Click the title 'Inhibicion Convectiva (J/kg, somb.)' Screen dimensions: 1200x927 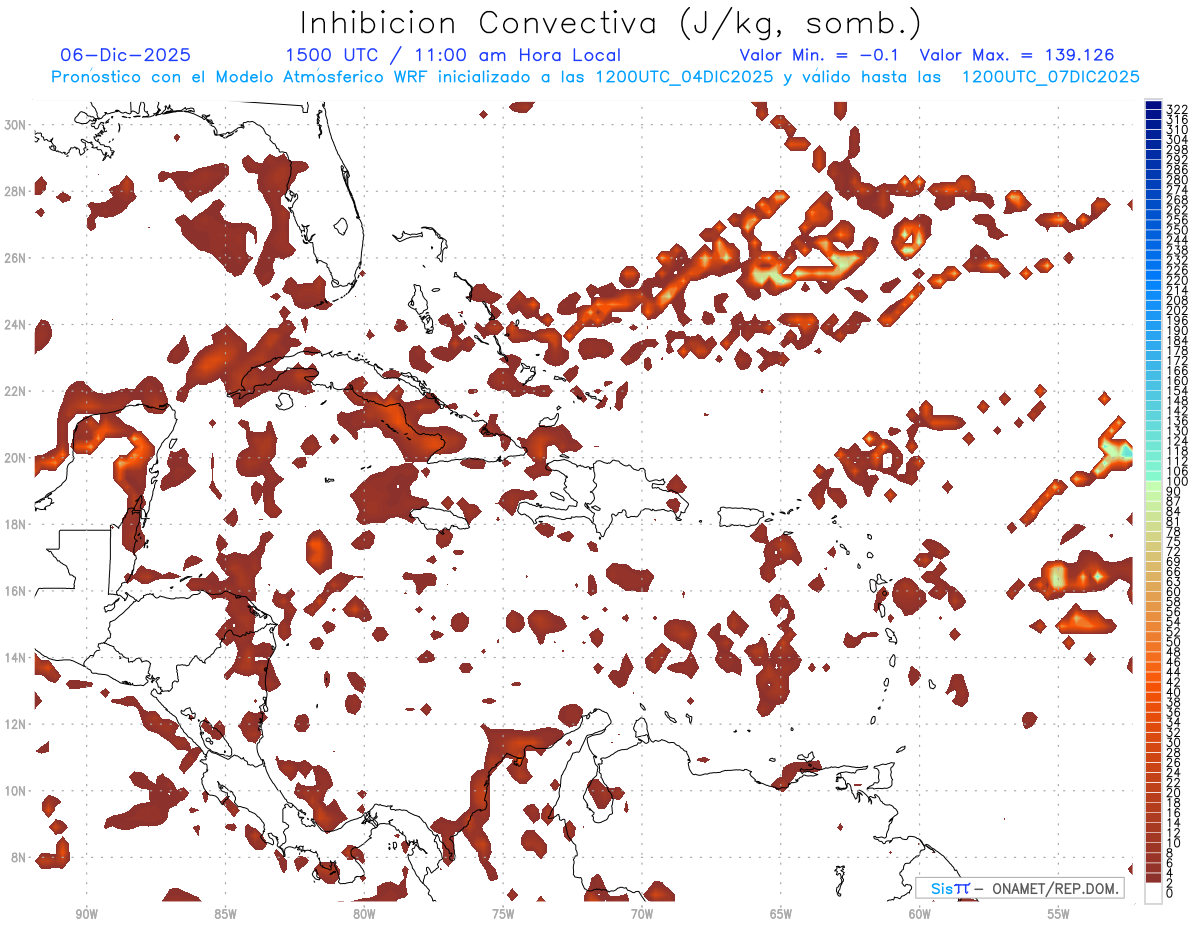coord(611,24)
